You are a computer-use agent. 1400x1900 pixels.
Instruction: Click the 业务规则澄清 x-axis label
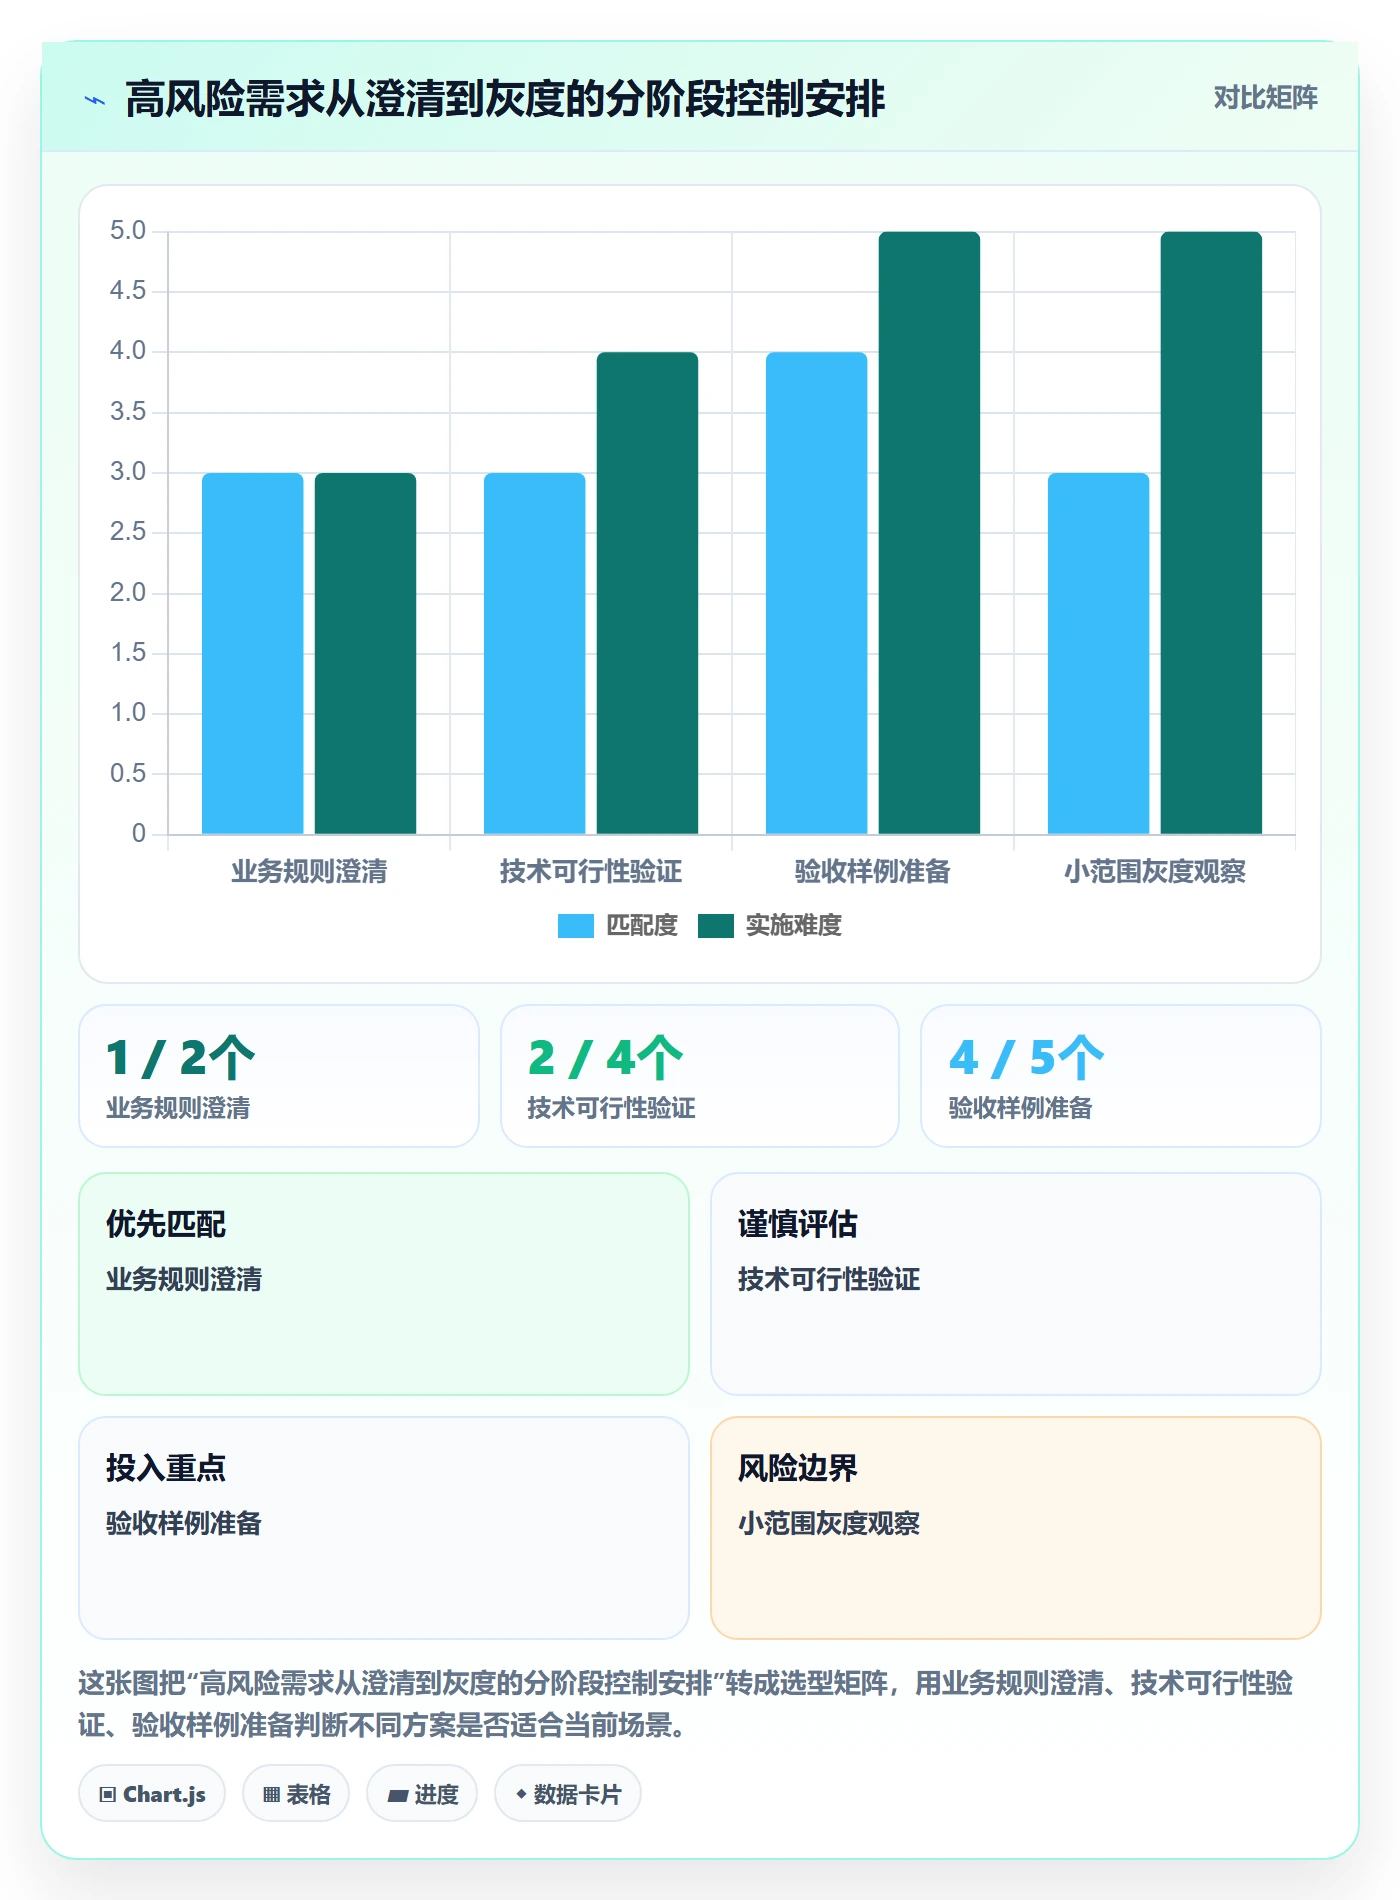click(309, 872)
